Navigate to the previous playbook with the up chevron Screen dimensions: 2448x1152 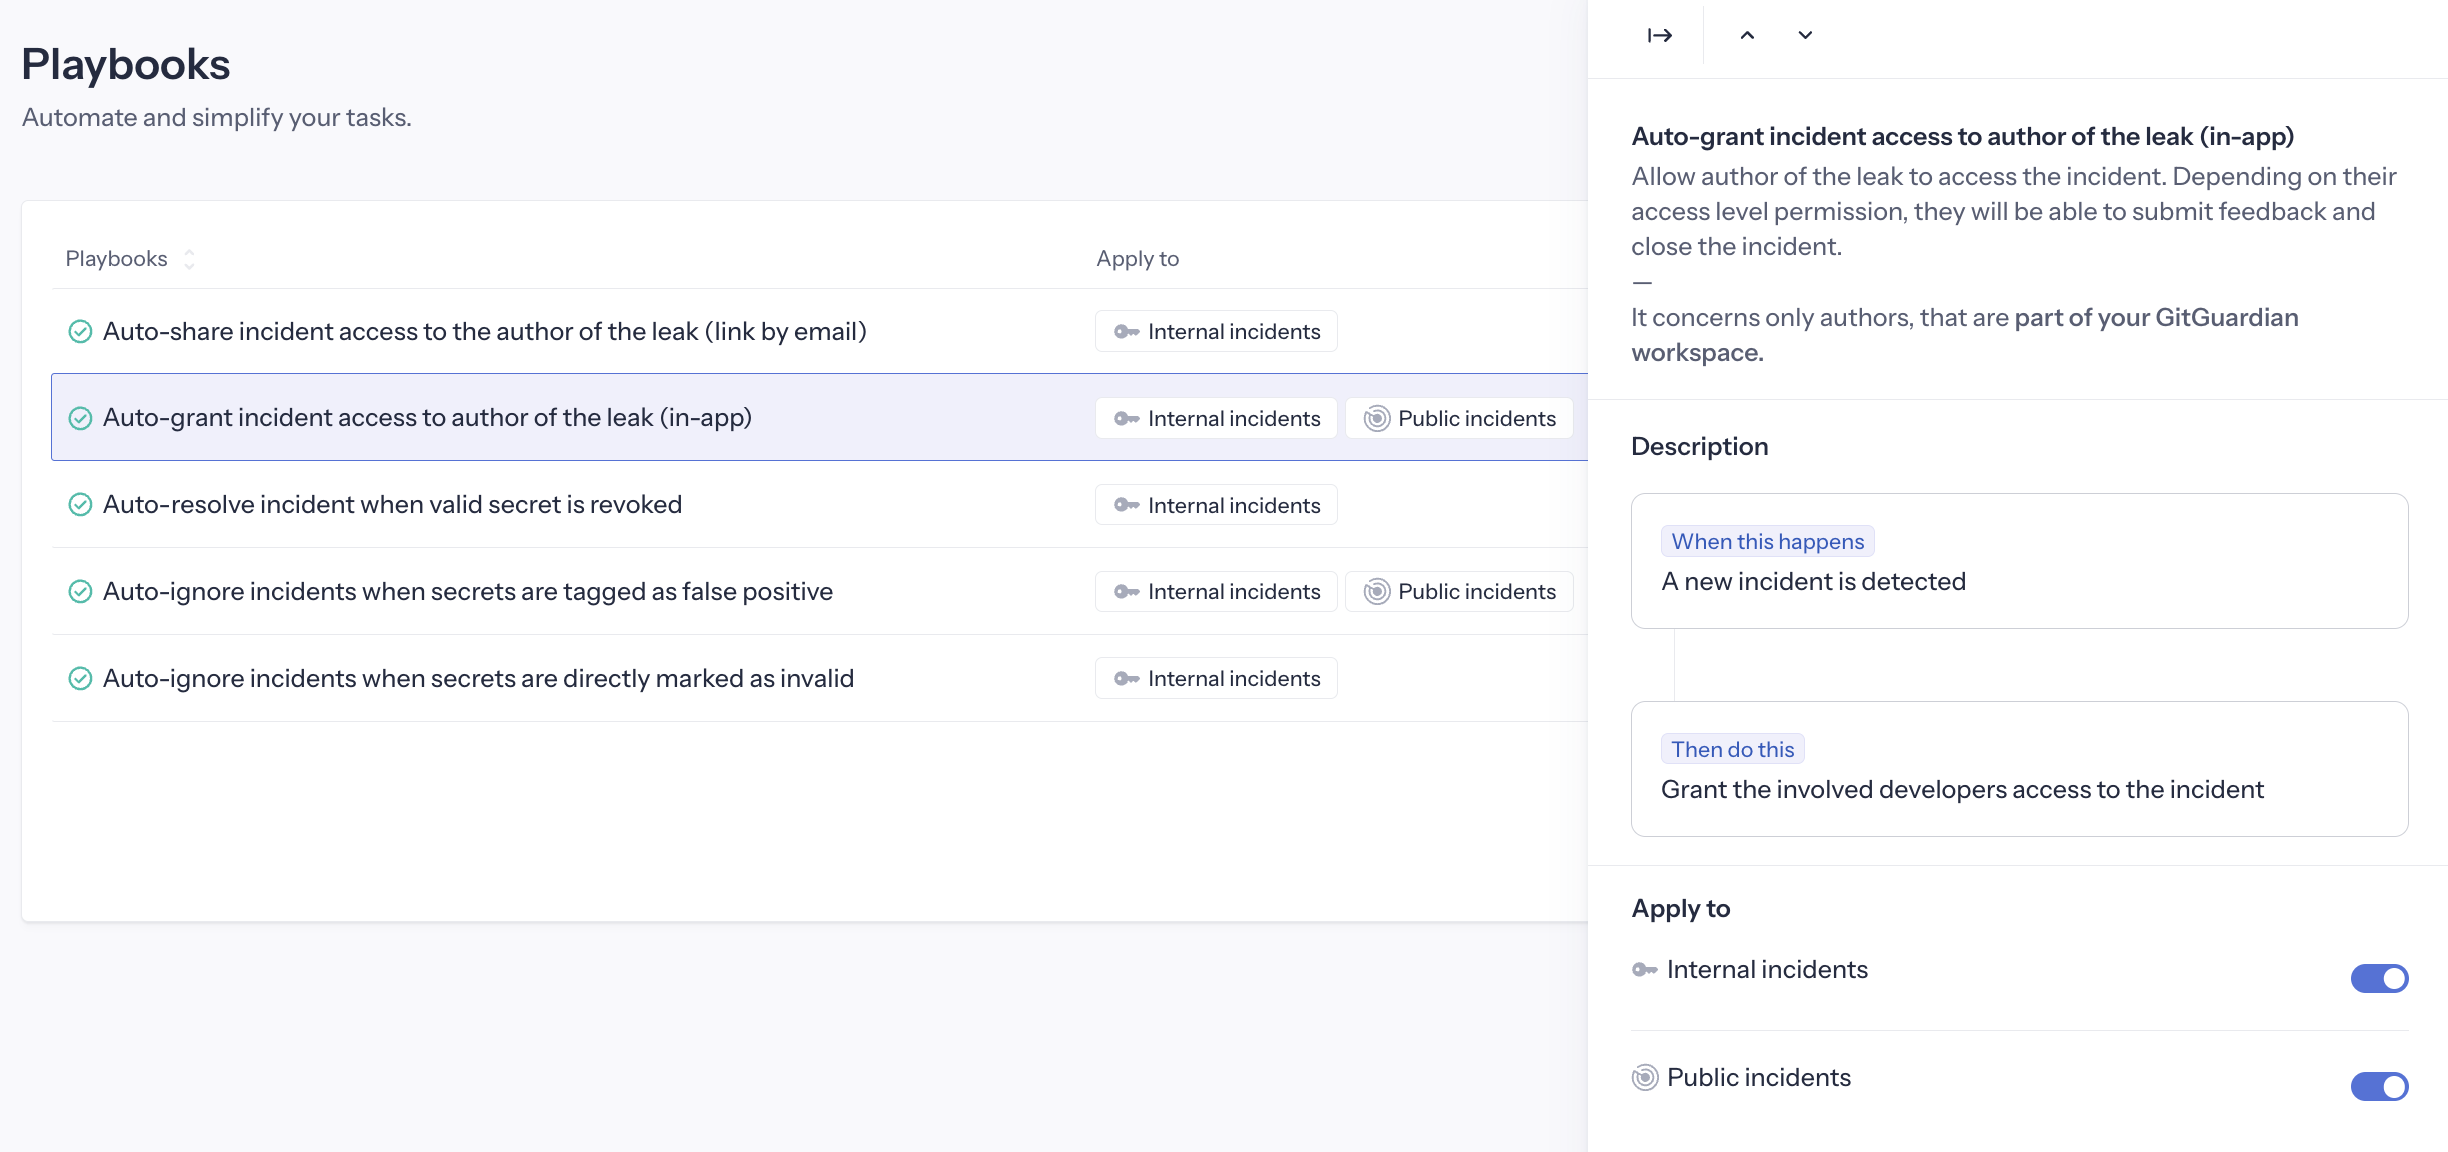(1747, 34)
